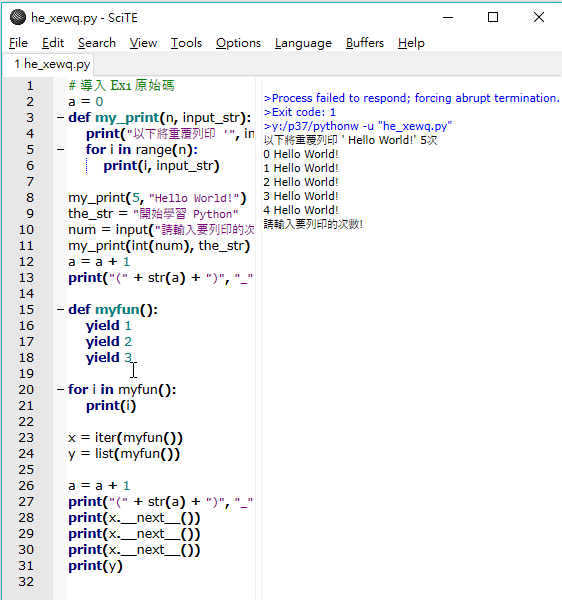Viewport: 562px width, 600px height.
Task: Open the Options menu
Action: (238, 43)
